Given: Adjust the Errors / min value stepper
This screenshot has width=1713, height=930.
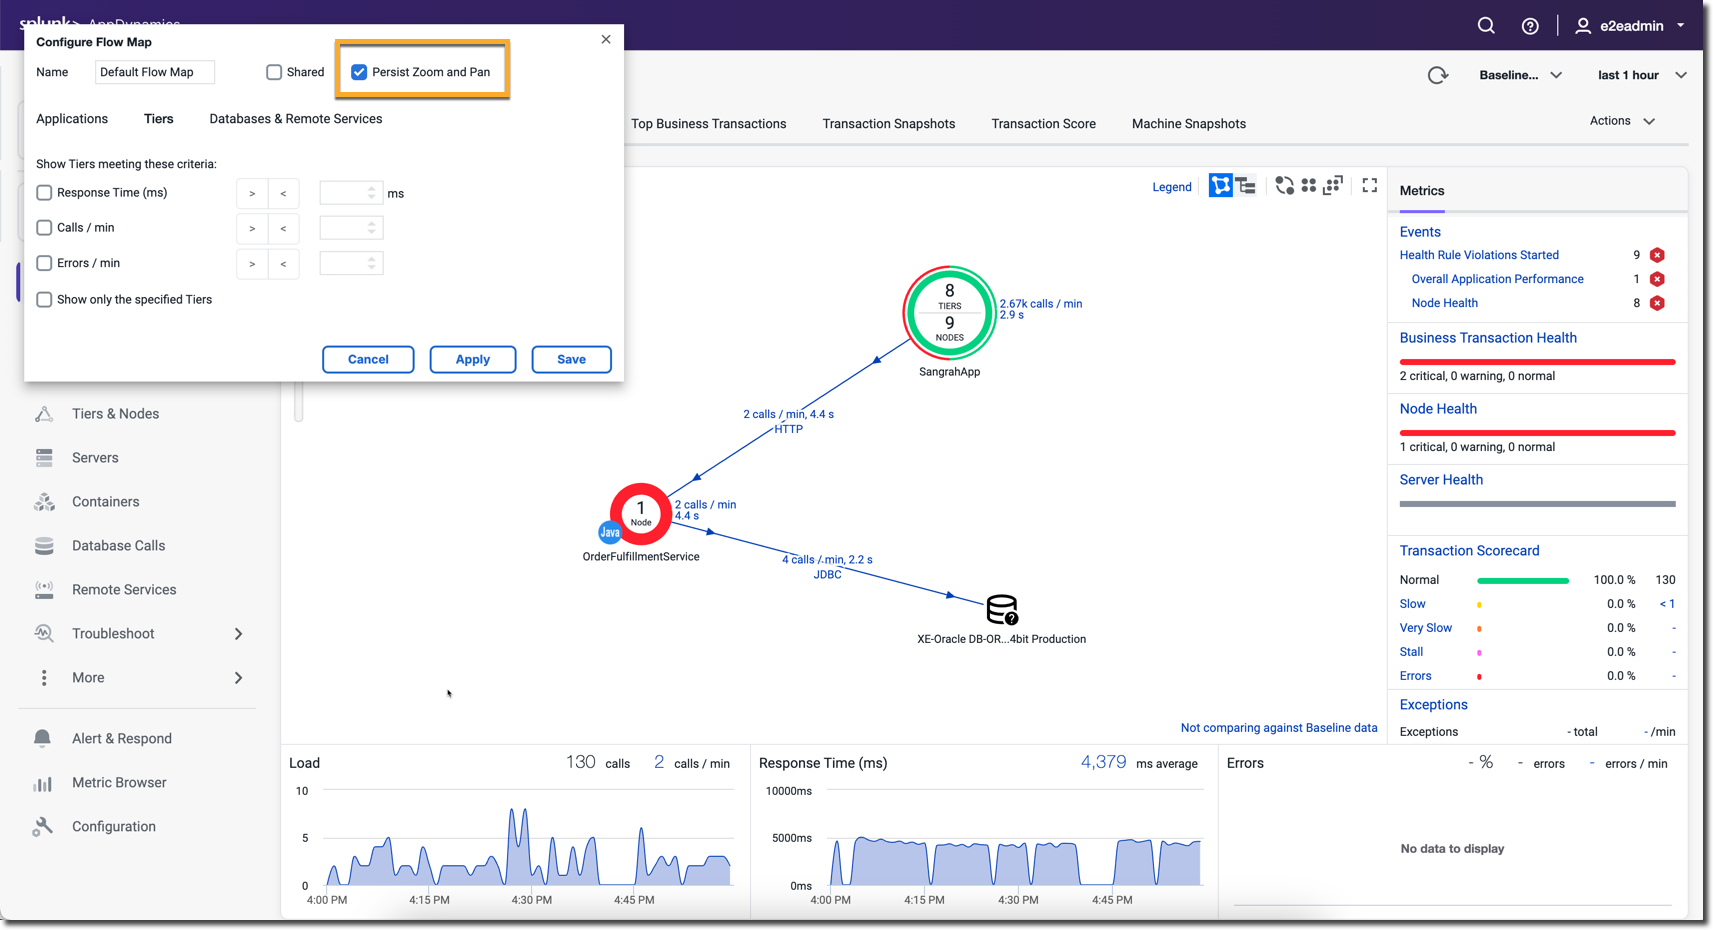Looking at the screenshot, I should tap(372, 263).
